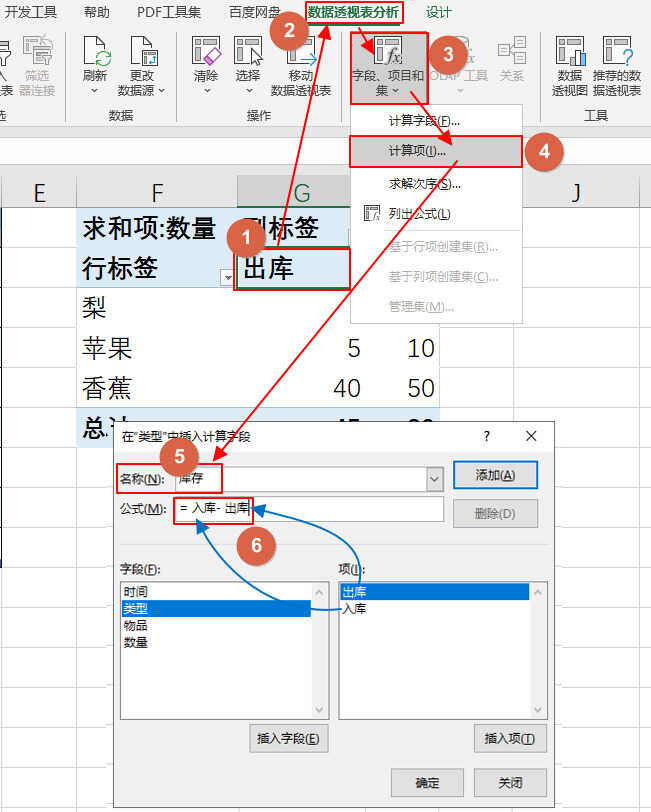This screenshot has height=812, width=651.
Task: Select cell with value 40
Action: click(x=301, y=388)
